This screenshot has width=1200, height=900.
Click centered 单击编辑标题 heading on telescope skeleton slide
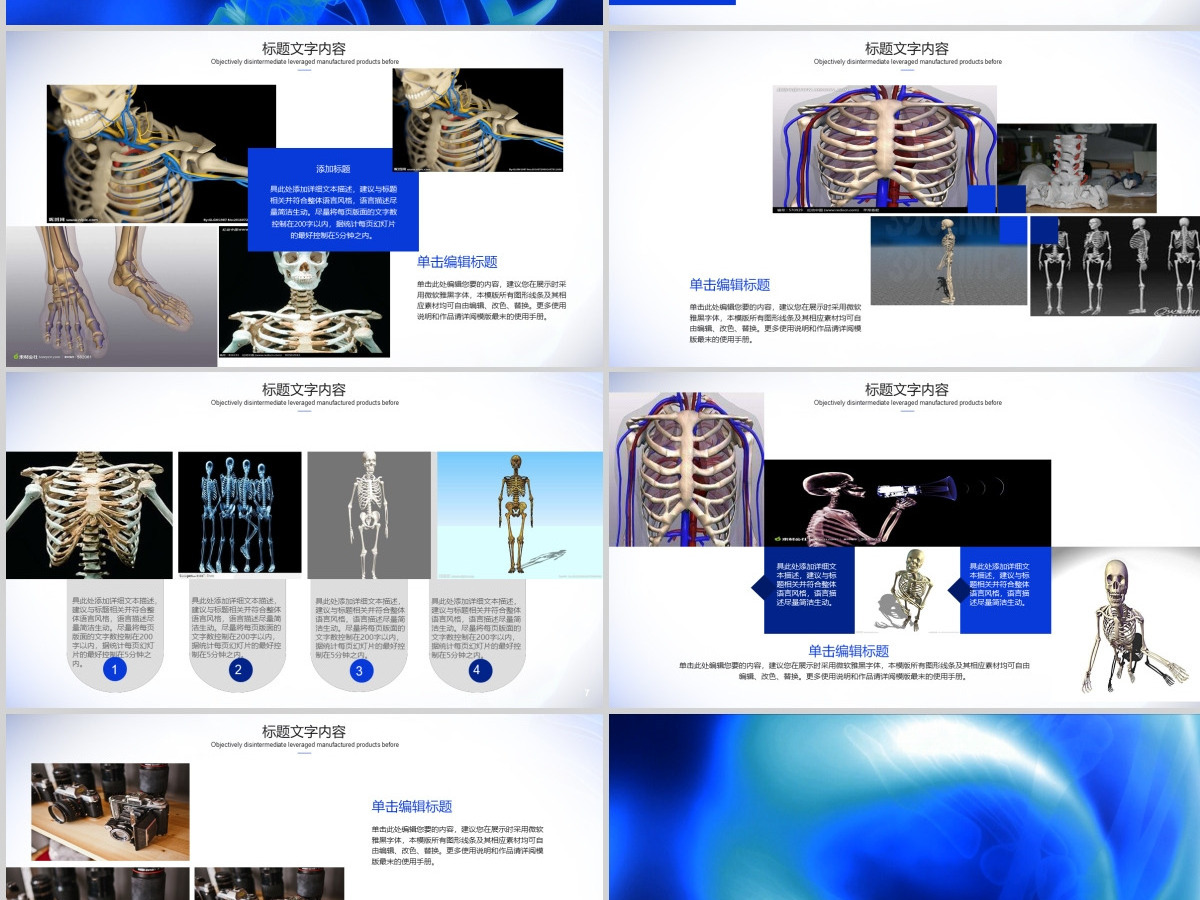(x=848, y=651)
